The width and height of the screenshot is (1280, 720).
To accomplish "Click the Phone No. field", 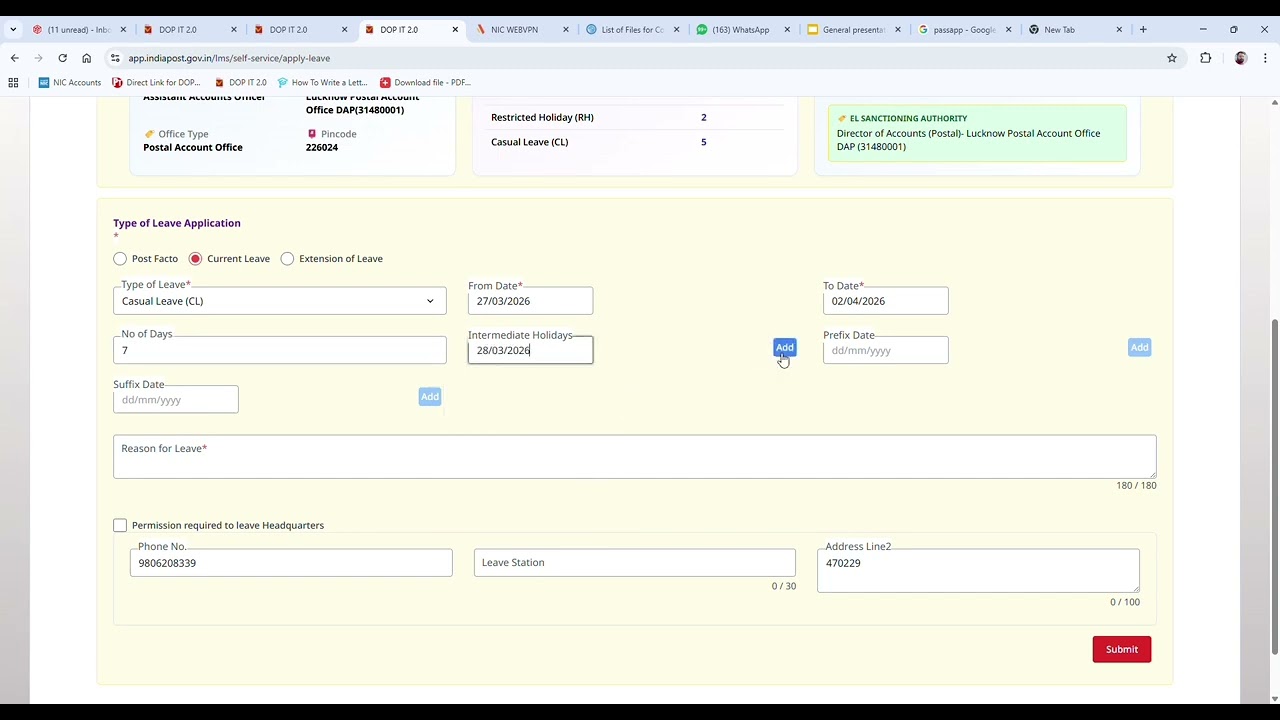I will point(291,563).
